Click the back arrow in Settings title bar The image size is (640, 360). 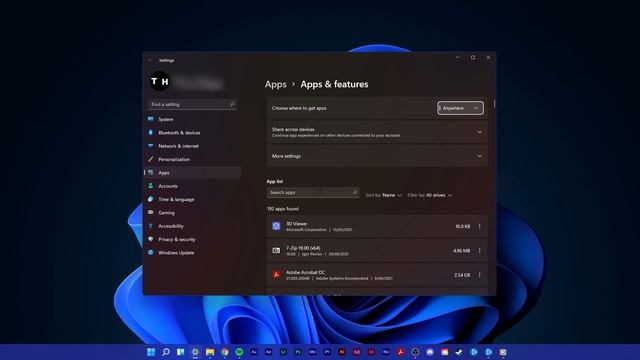click(150, 60)
